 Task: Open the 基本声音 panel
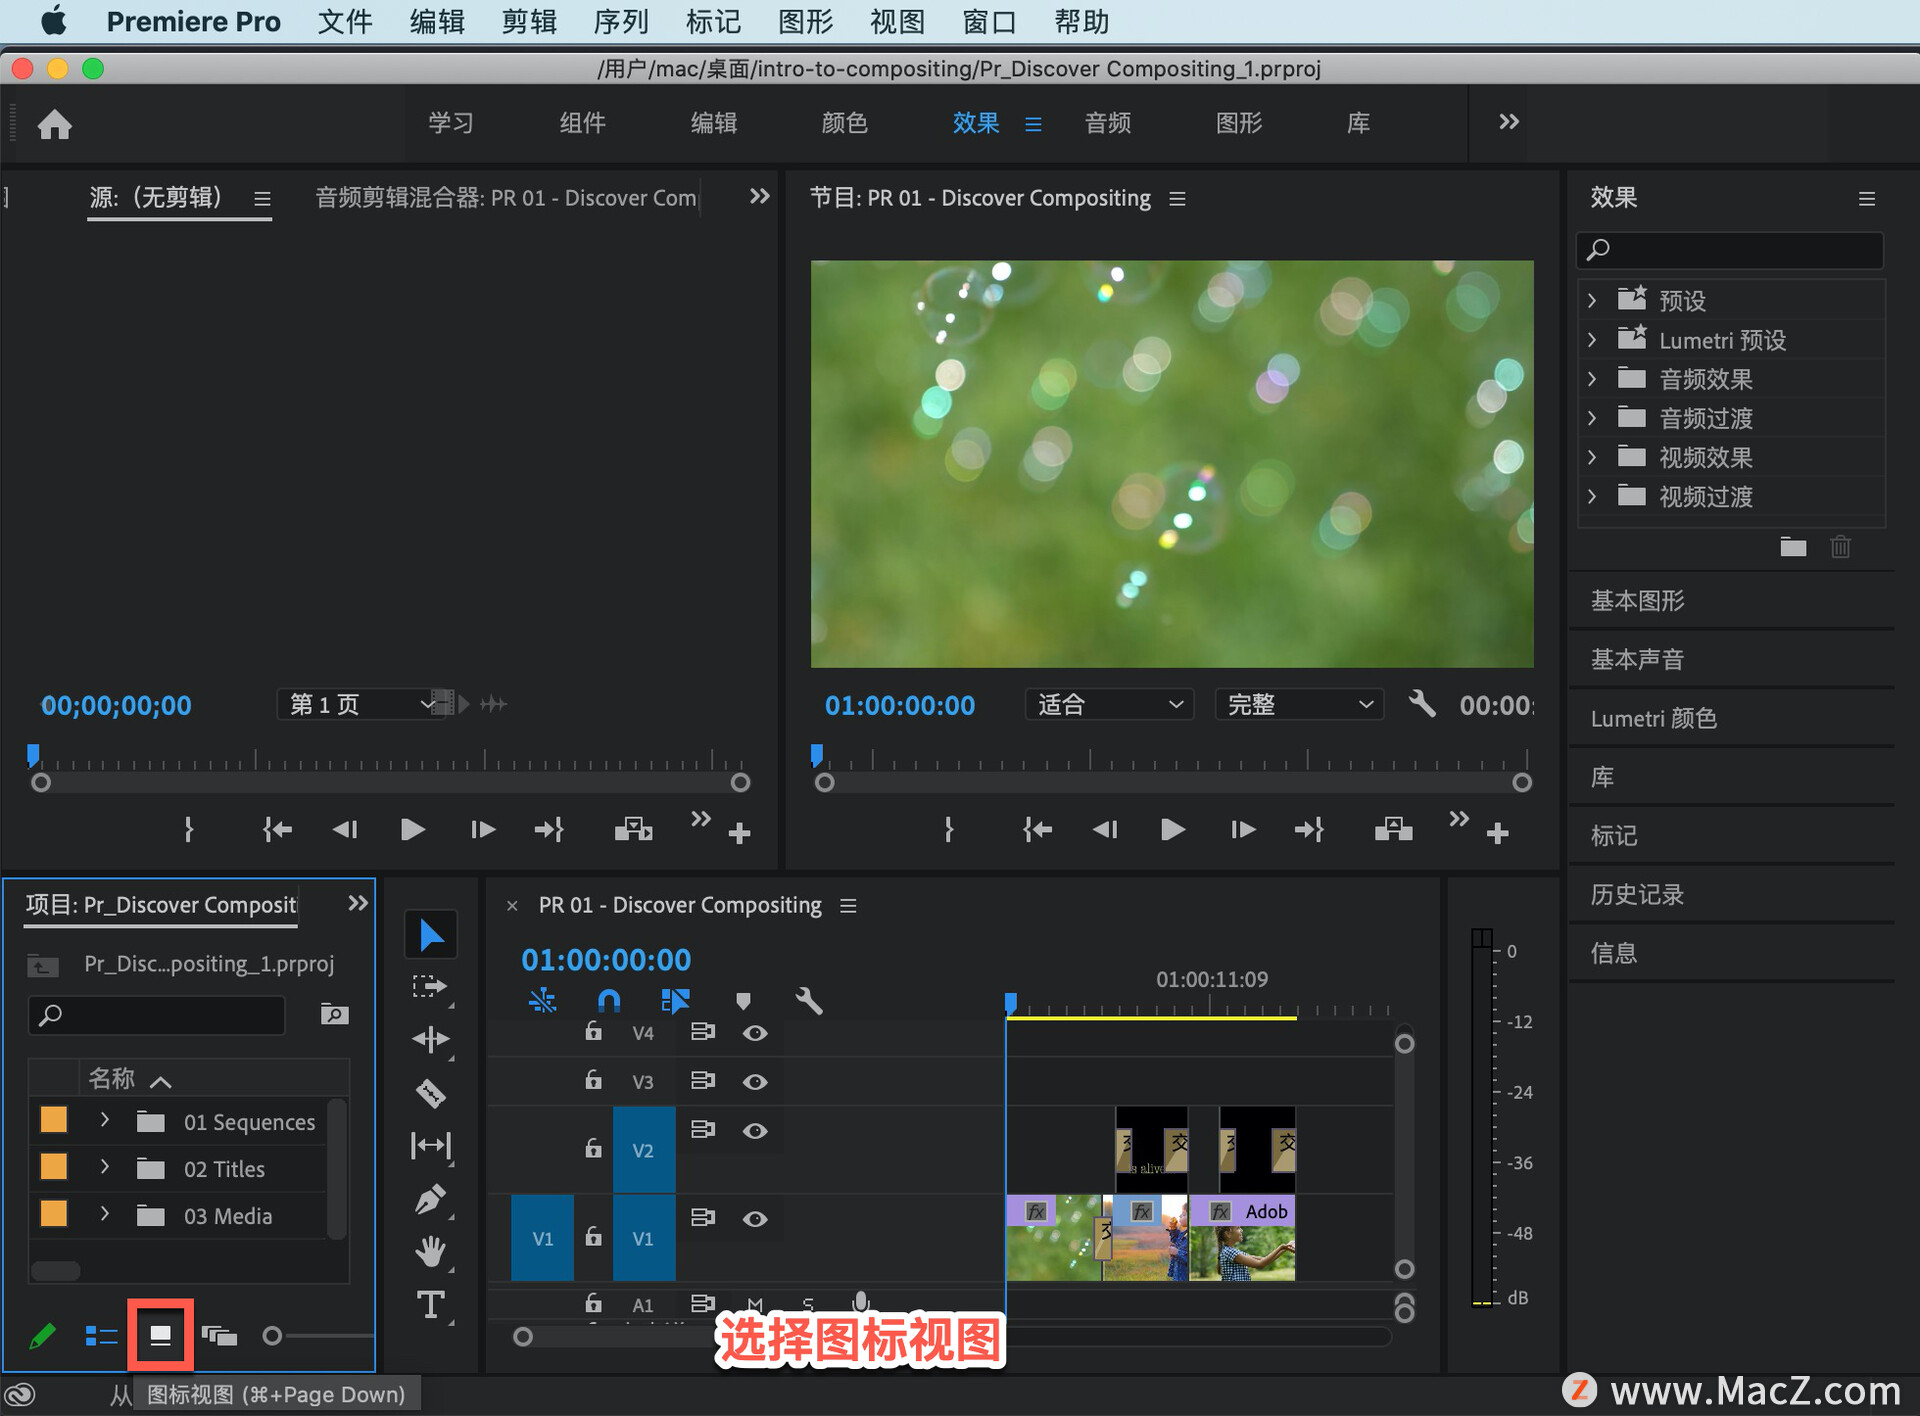pos(1637,659)
